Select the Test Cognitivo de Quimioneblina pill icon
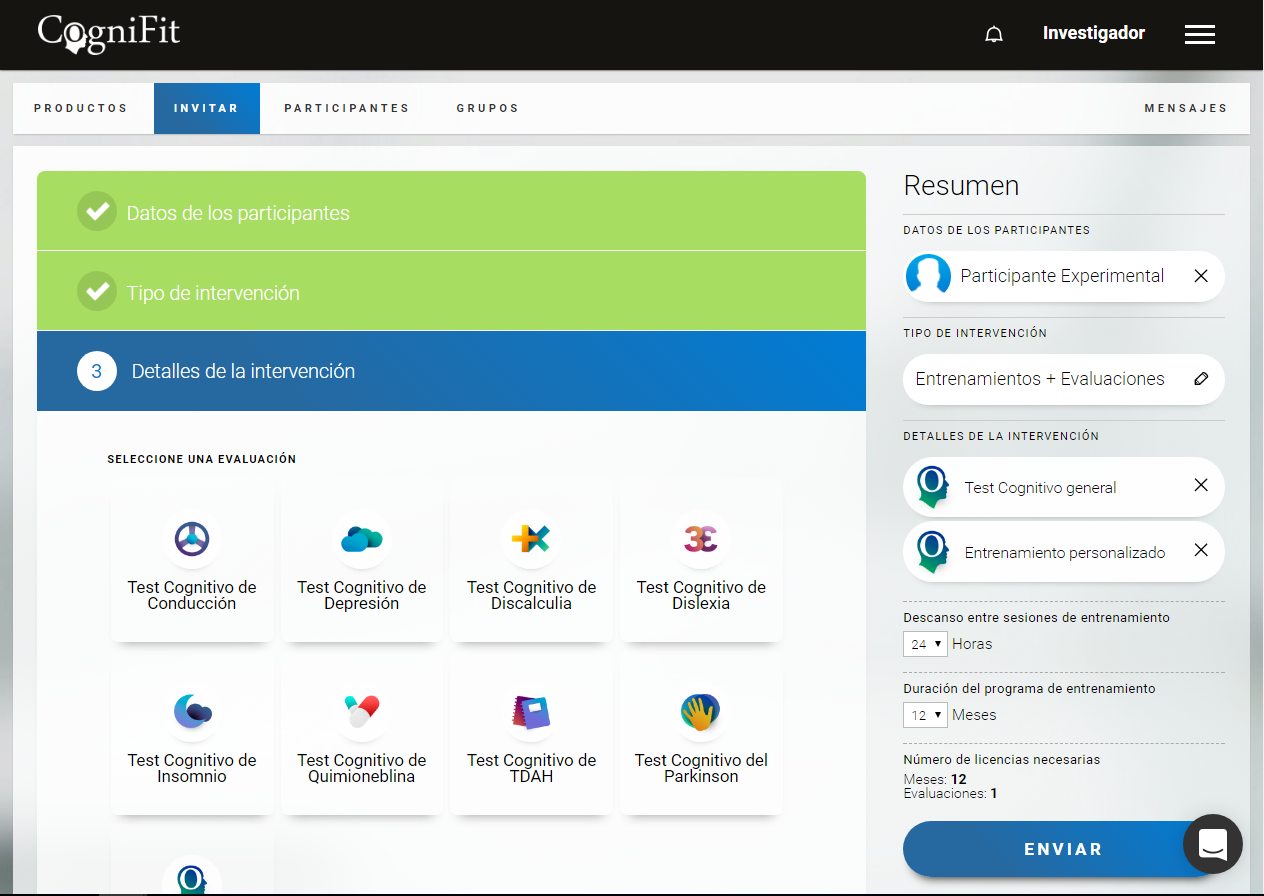 (362, 712)
